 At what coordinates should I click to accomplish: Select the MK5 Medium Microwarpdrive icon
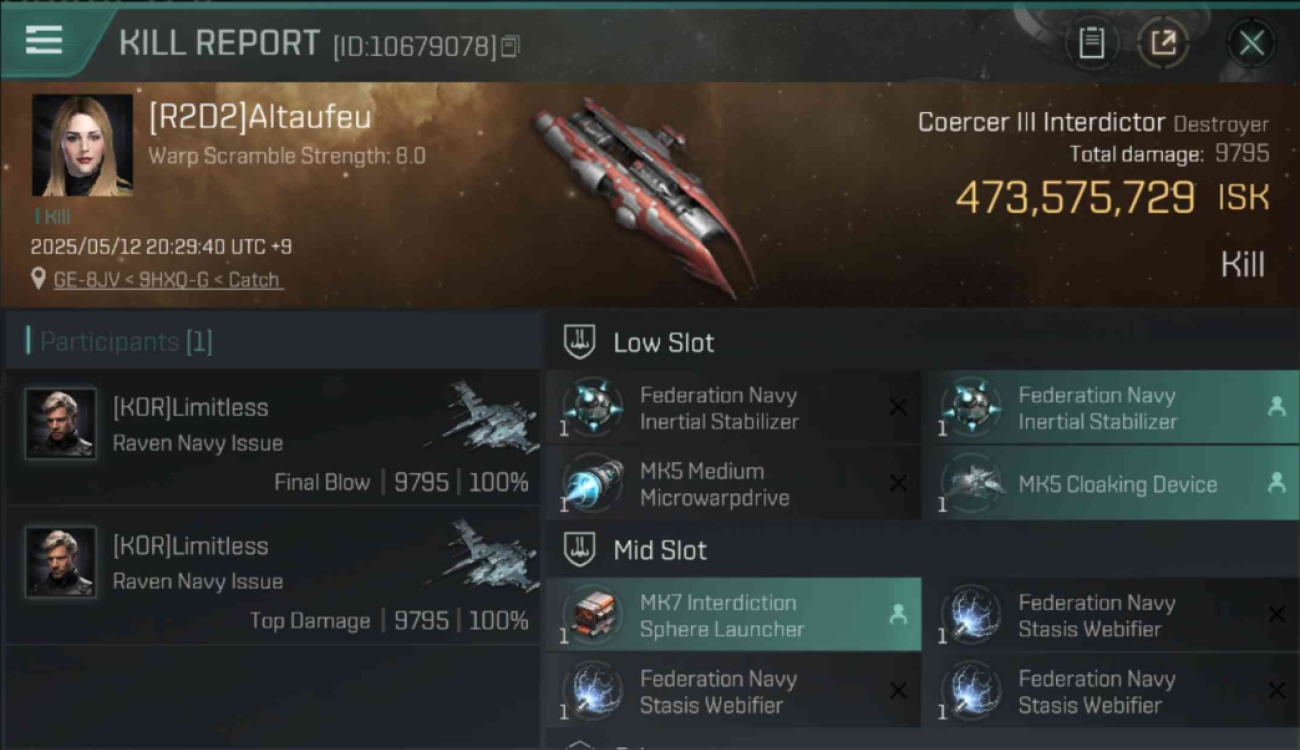click(x=592, y=484)
